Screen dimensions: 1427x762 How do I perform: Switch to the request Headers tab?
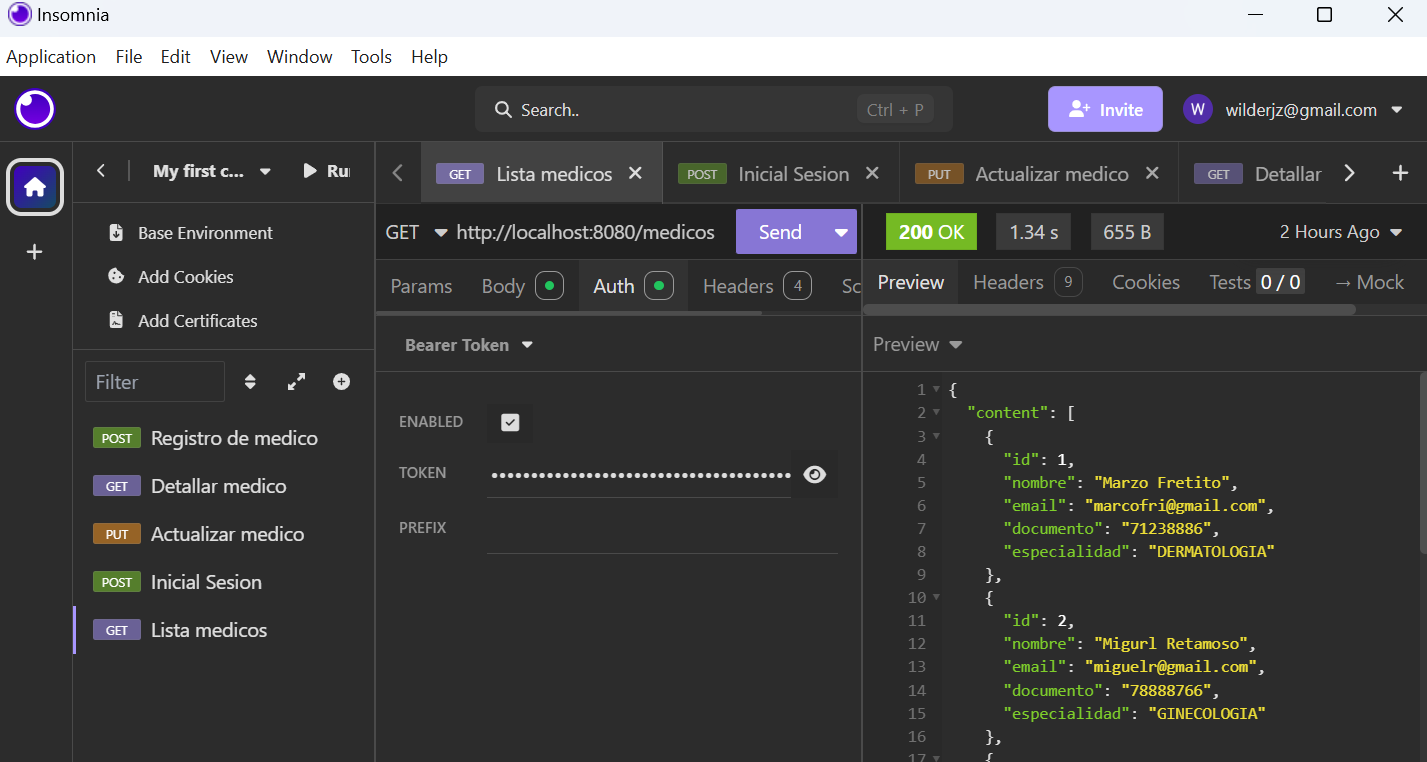click(x=756, y=286)
